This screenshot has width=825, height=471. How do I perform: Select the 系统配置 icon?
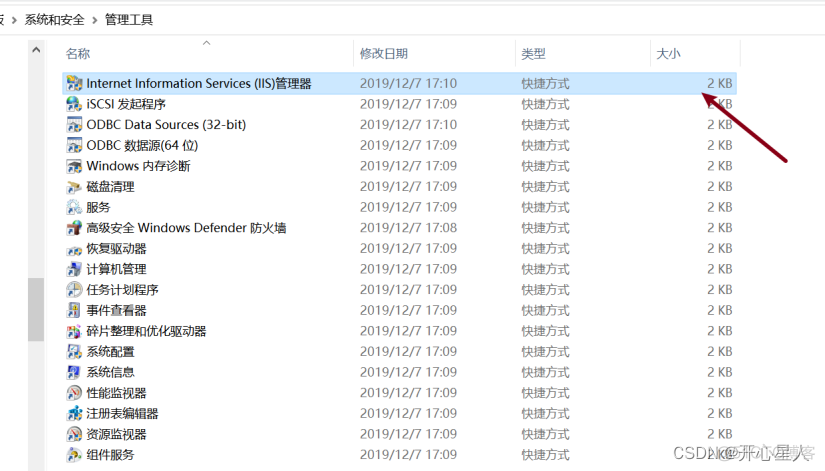[x=74, y=352]
